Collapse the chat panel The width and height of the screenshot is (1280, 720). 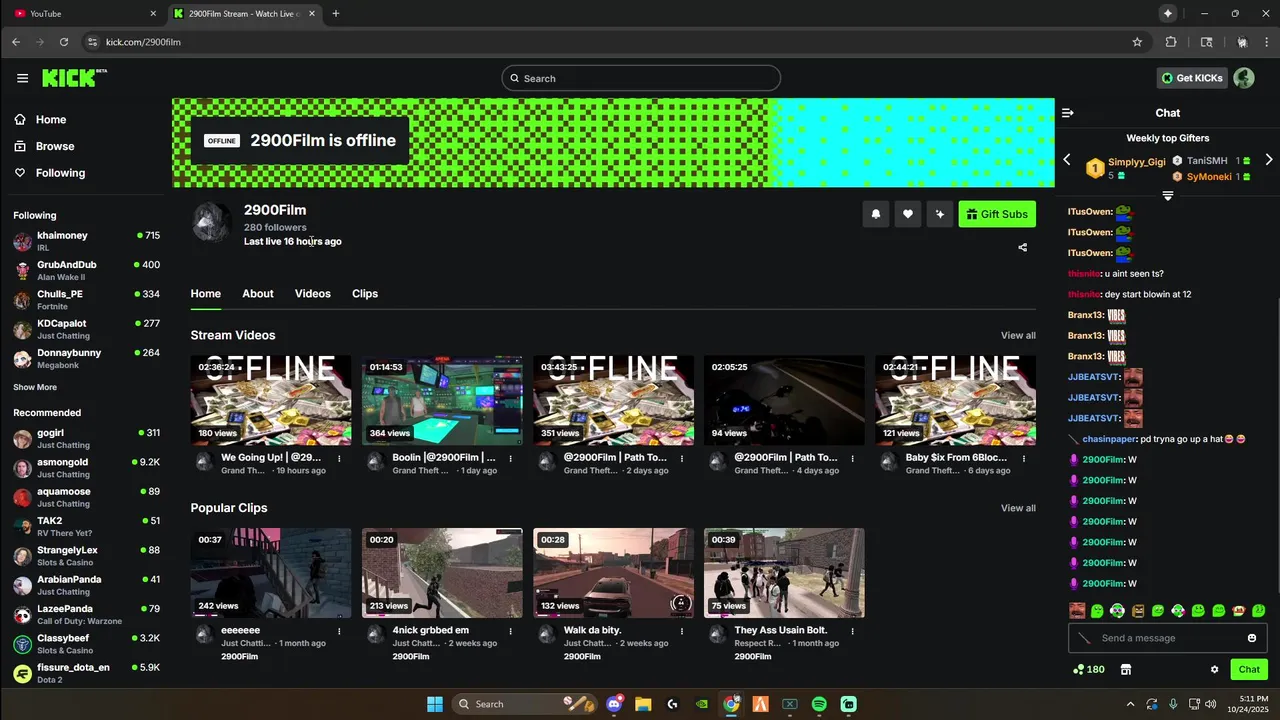[1067, 113]
